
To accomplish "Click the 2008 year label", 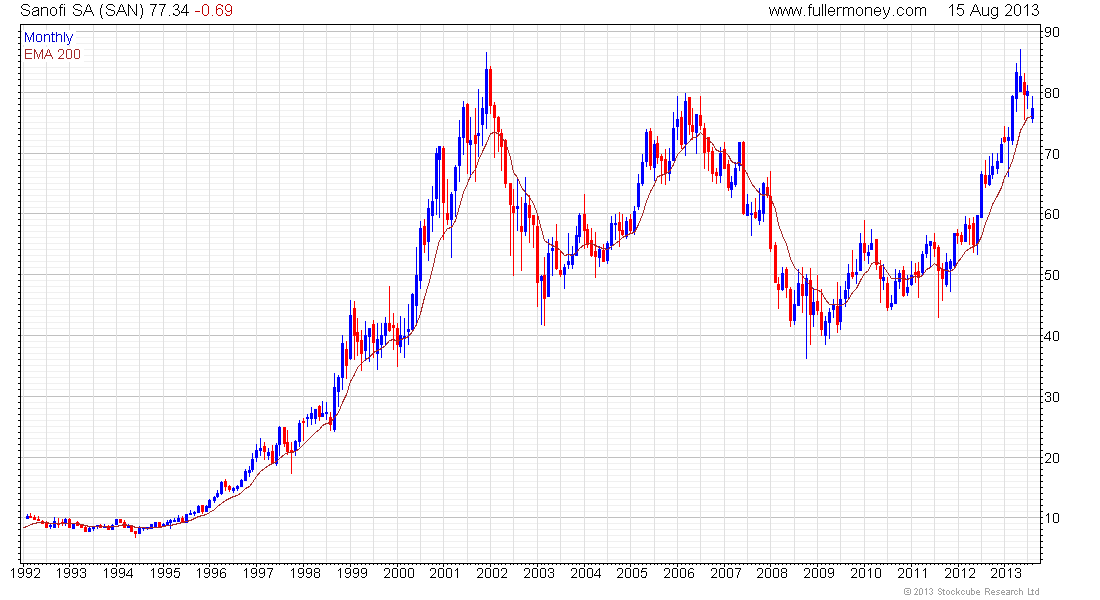I will [772, 573].
